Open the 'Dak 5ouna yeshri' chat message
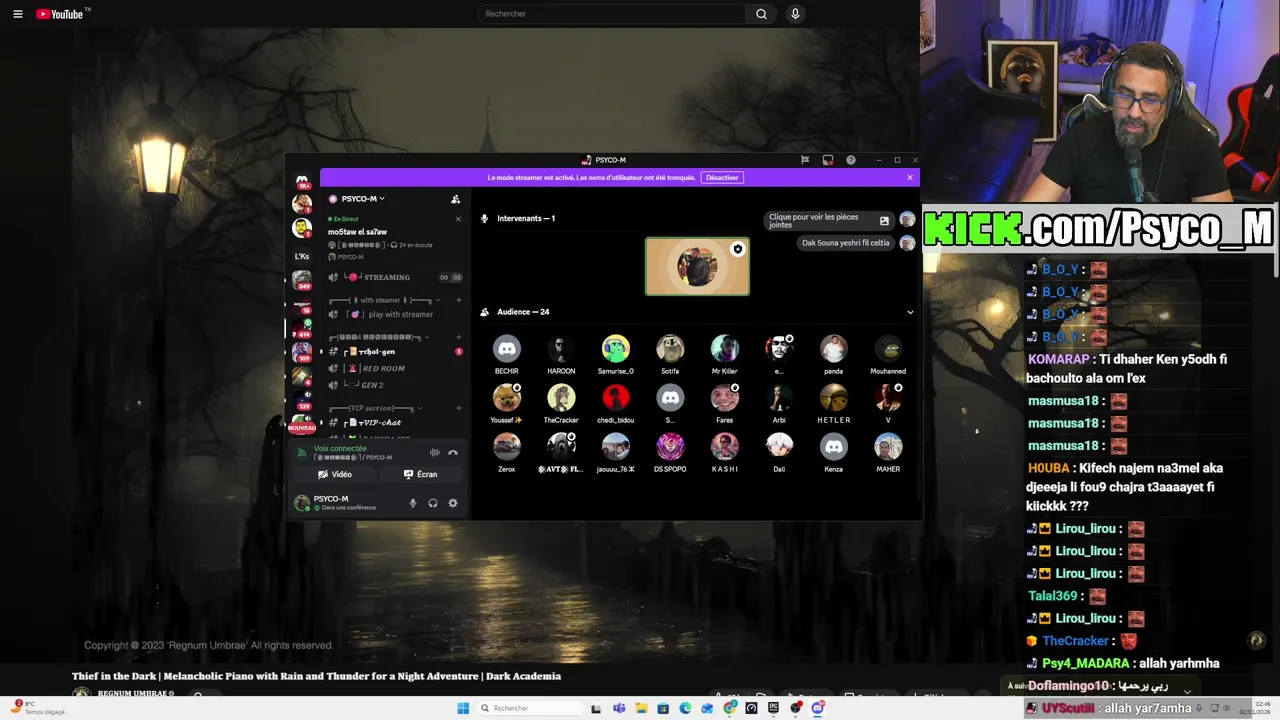The image size is (1280, 720). point(846,243)
